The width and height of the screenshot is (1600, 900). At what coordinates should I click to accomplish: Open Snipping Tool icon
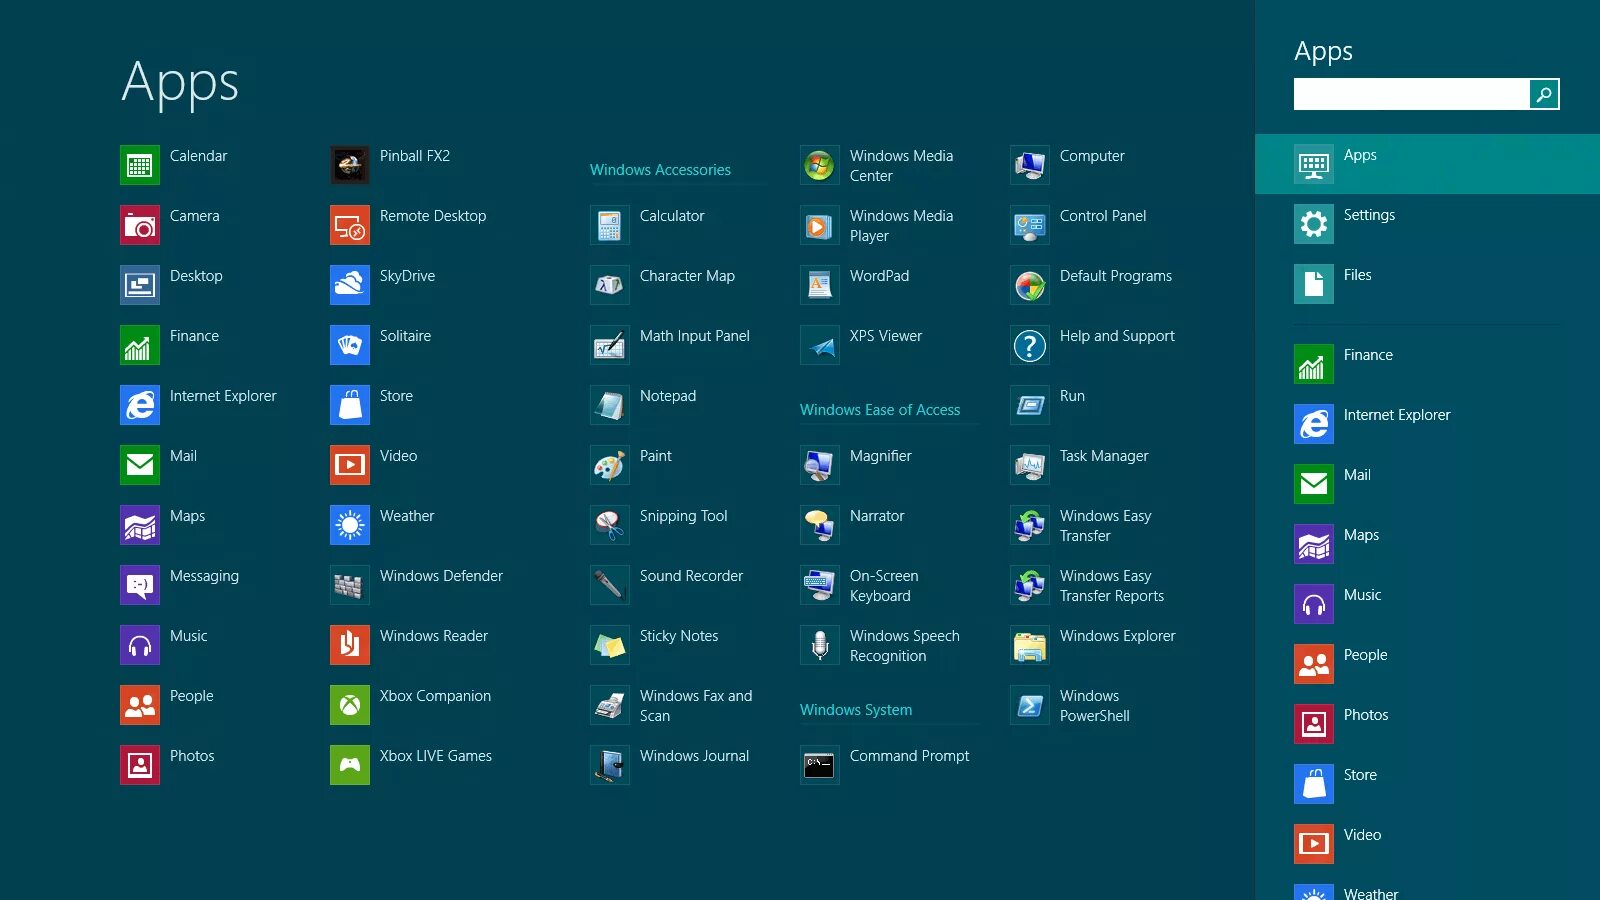point(610,525)
